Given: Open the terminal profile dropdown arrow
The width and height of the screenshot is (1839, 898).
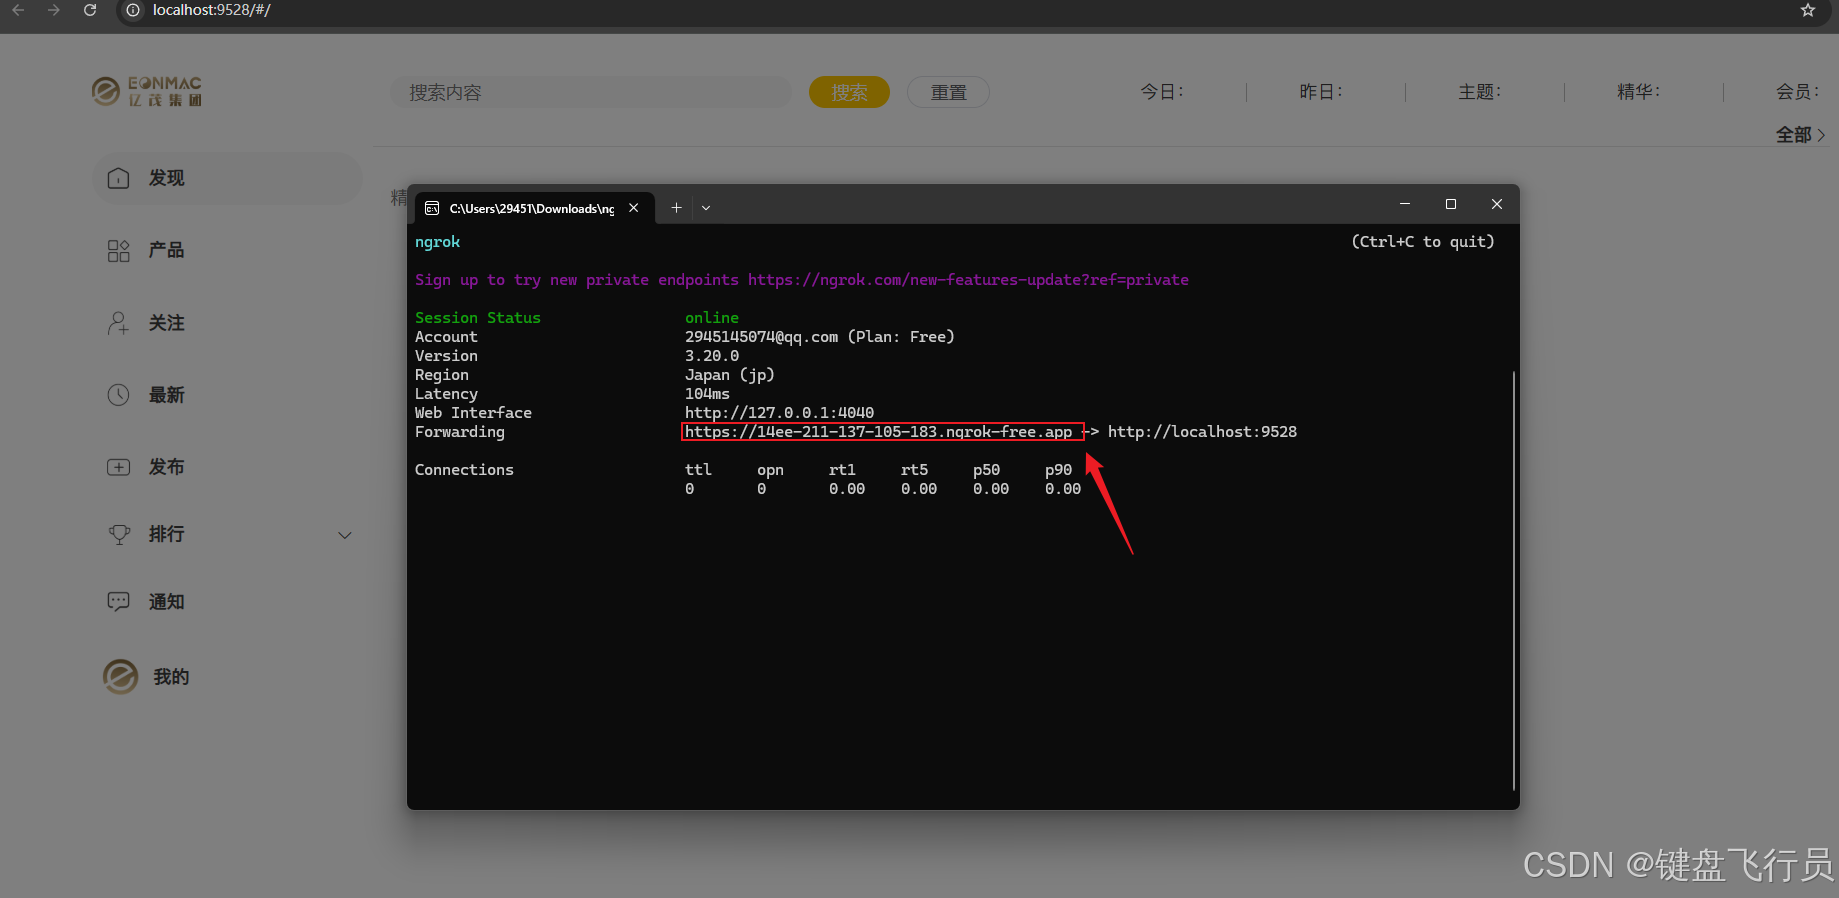Looking at the screenshot, I should [x=706, y=208].
